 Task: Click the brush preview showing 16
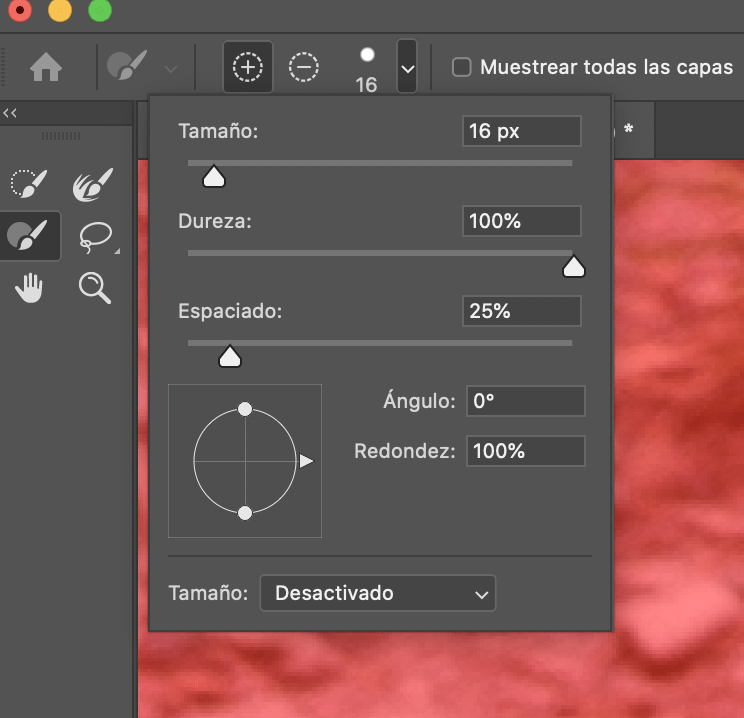(x=367, y=70)
